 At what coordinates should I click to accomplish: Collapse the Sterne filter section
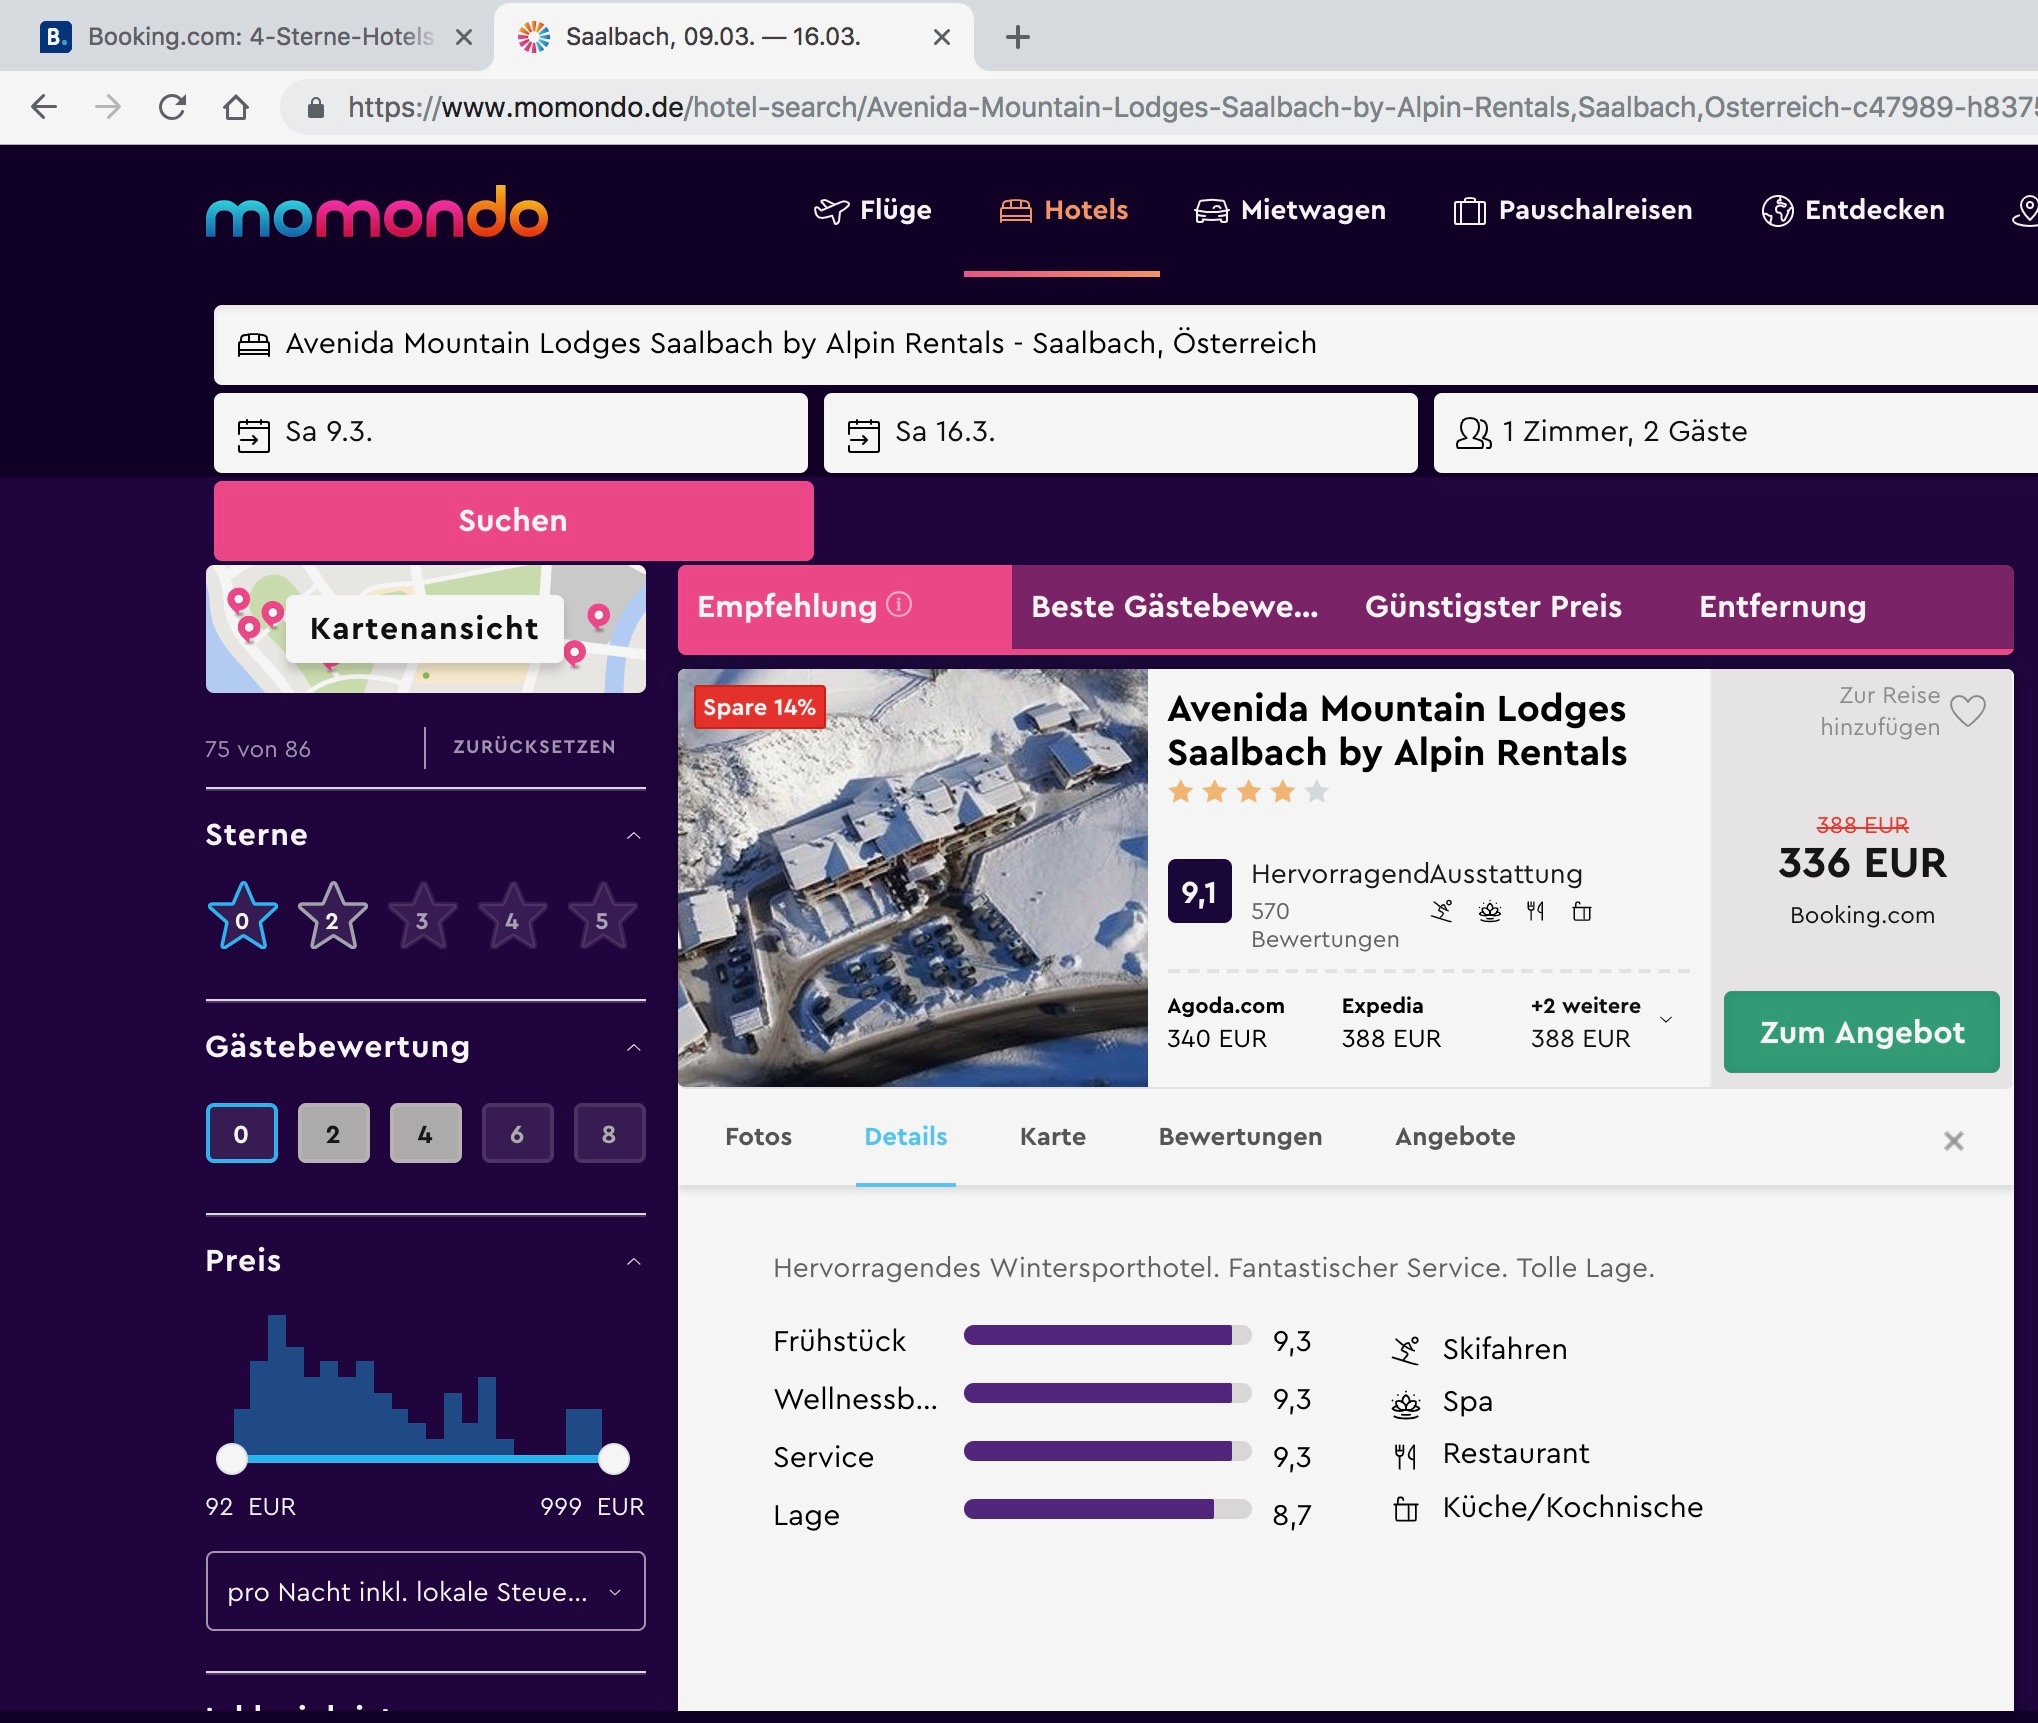click(633, 835)
